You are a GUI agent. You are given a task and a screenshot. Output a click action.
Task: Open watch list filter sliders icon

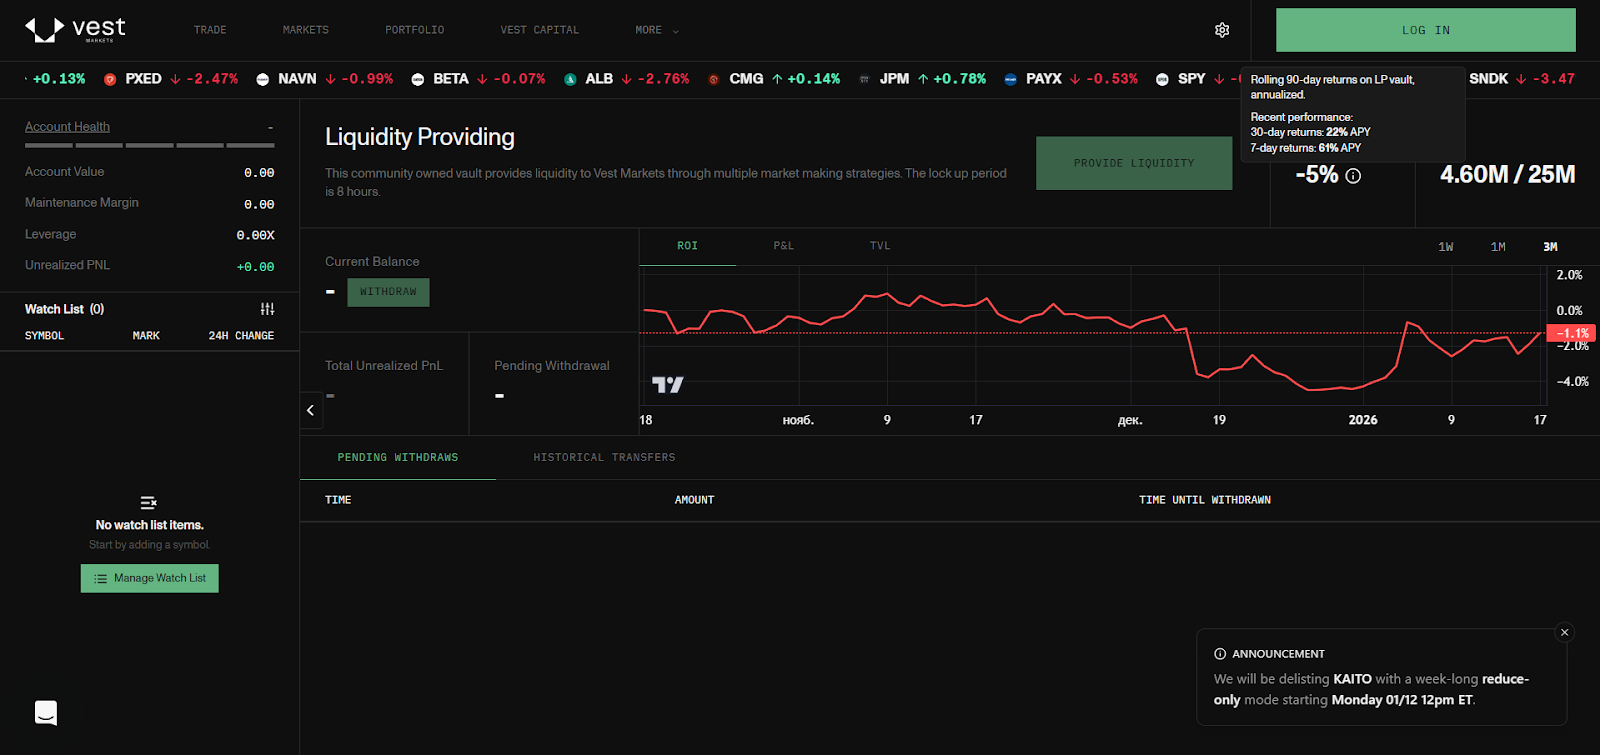coord(267,309)
